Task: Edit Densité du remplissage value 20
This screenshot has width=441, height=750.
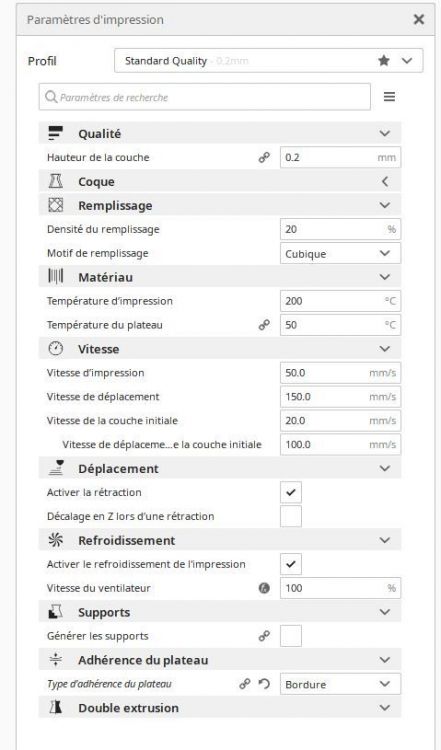Action: [340, 229]
